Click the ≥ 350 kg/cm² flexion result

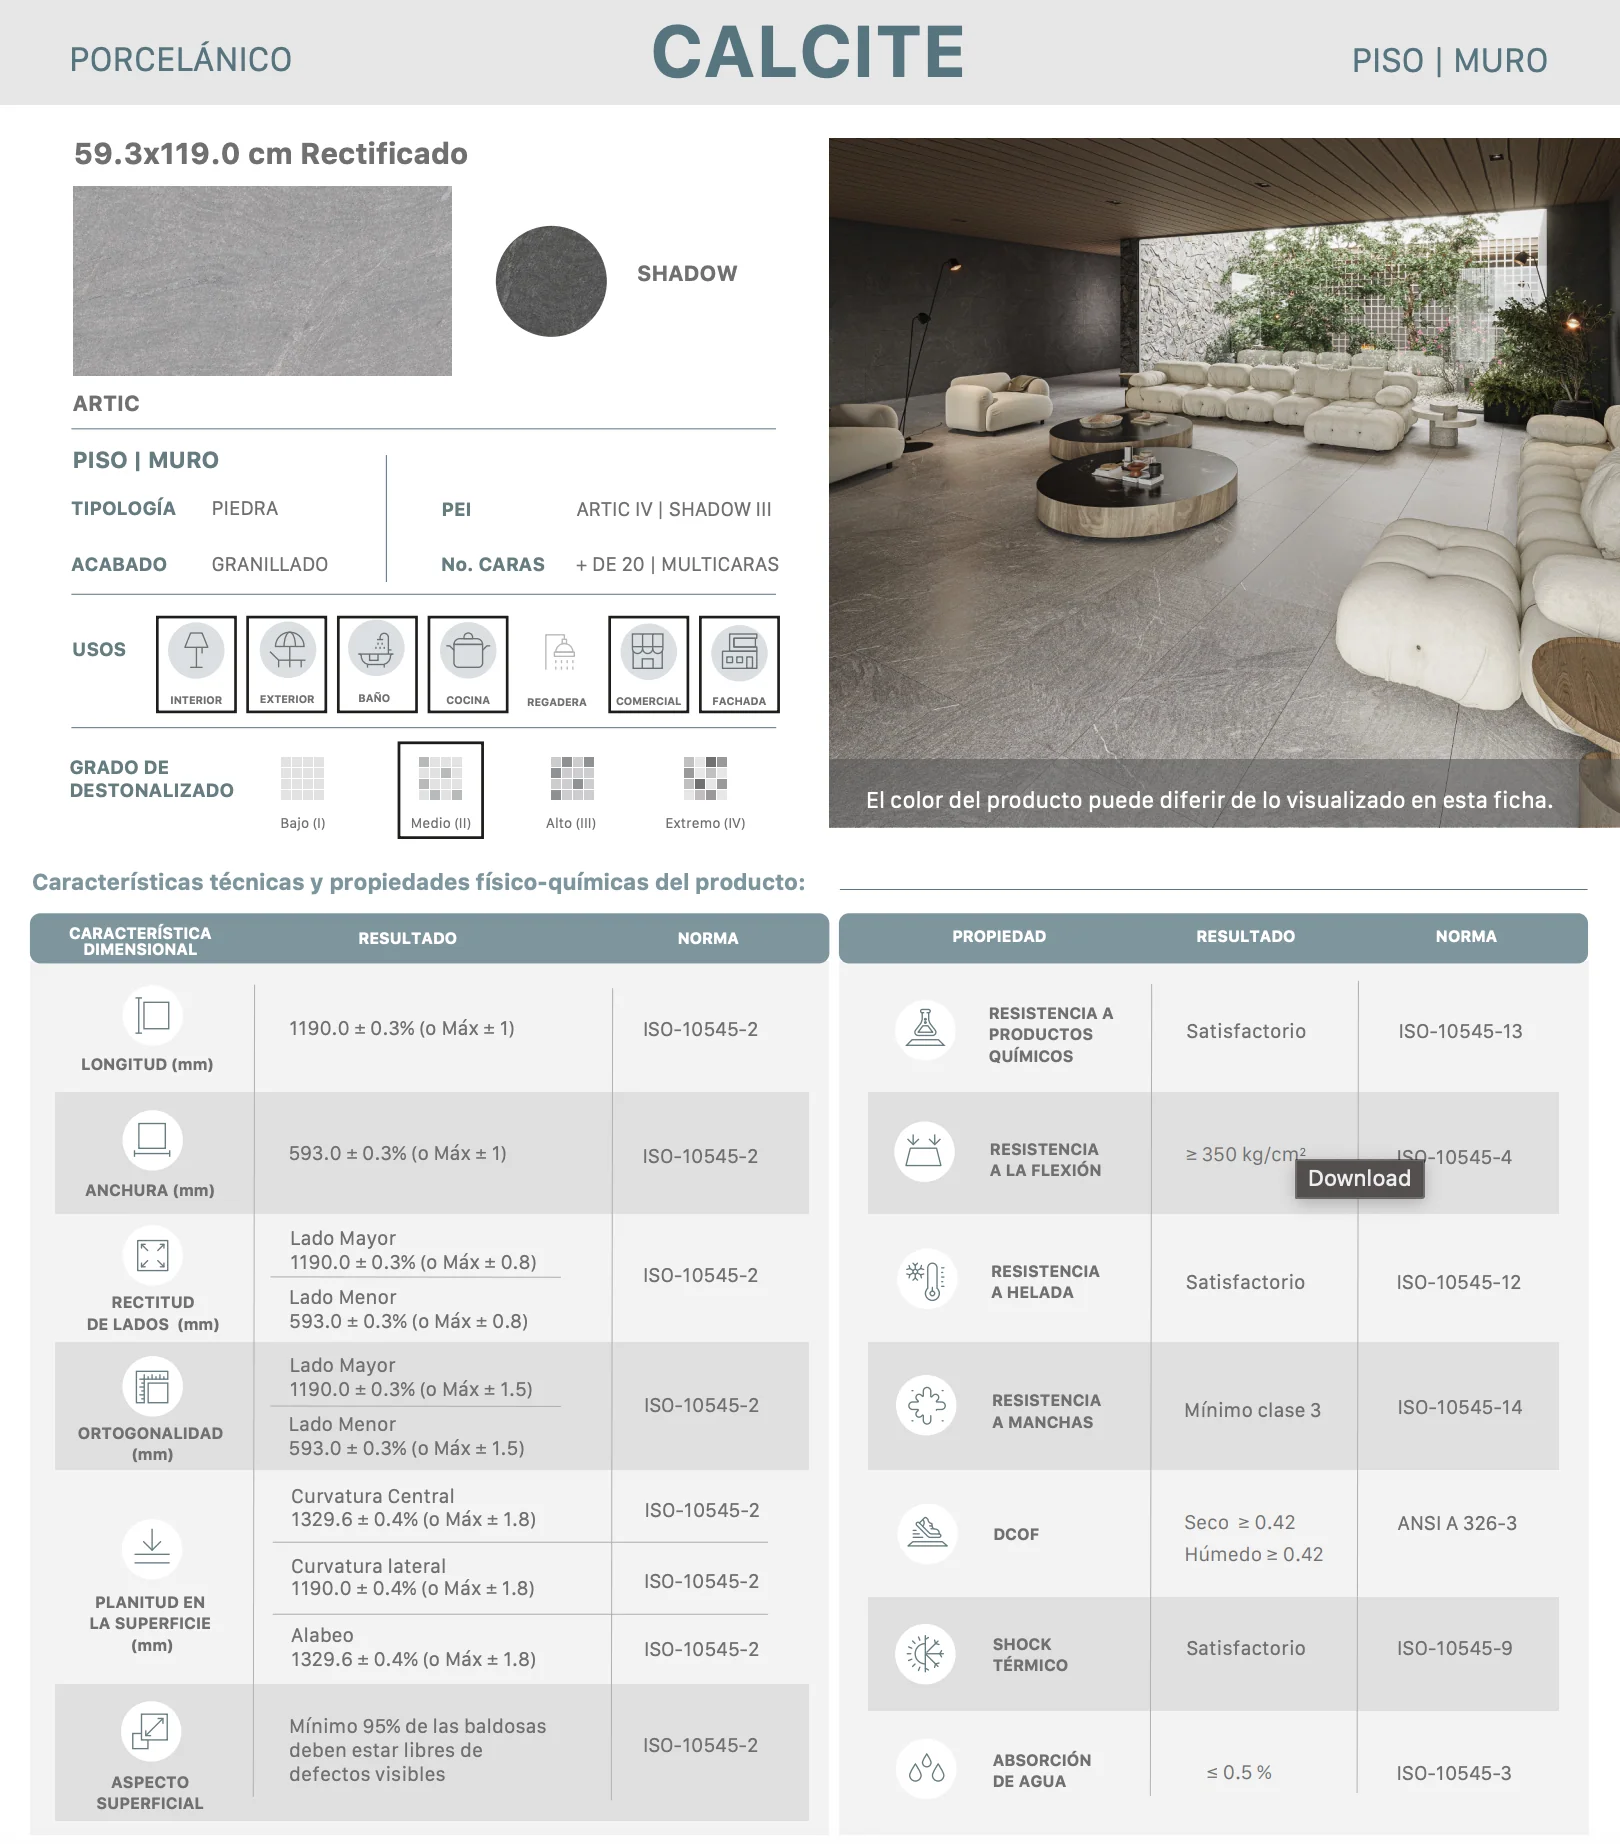click(x=1246, y=1154)
